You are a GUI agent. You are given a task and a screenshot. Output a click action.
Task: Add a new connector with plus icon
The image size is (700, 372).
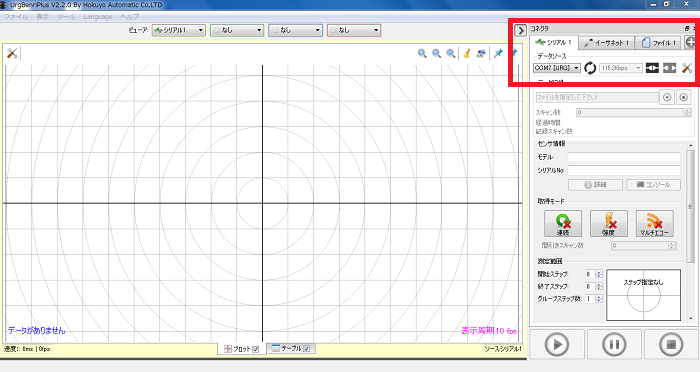pyautogui.click(x=690, y=42)
